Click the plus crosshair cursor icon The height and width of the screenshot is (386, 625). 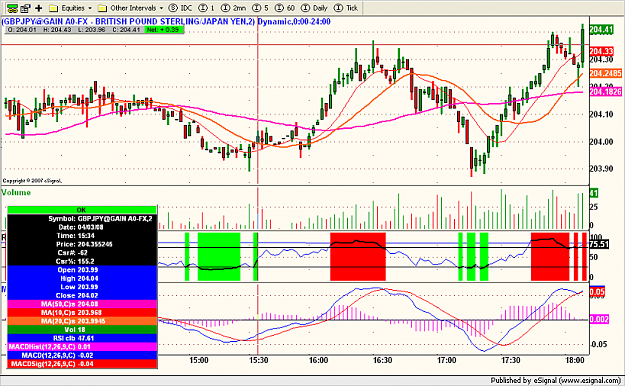[39, 8]
